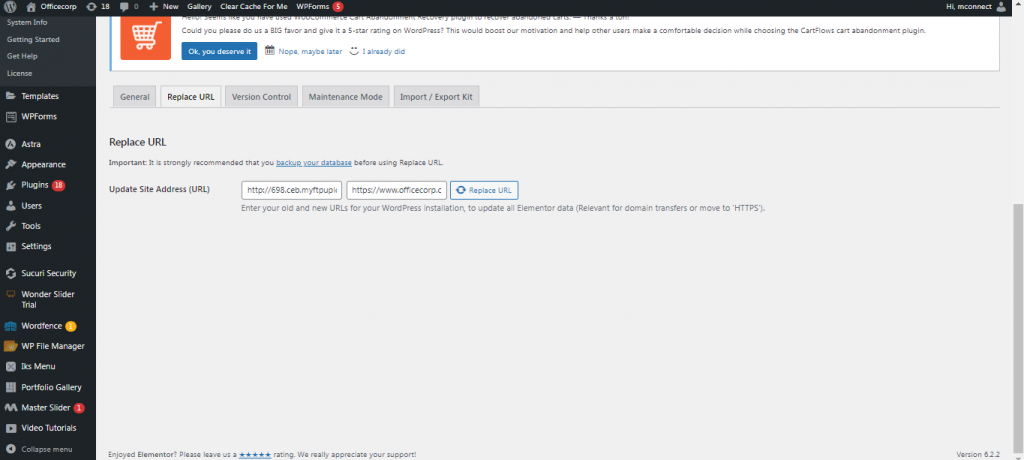Follow the 'backup your database' link

pos(315,162)
